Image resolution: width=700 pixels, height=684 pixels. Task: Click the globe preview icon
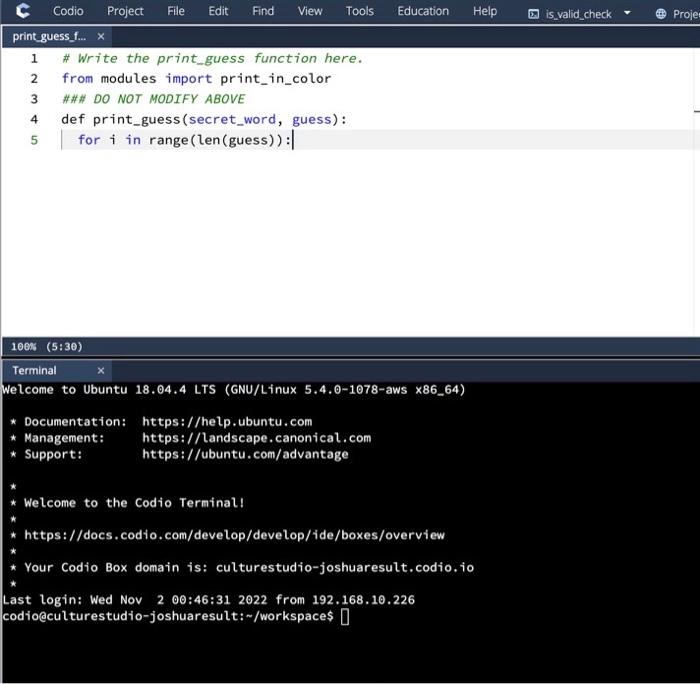[x=661, y=14]
